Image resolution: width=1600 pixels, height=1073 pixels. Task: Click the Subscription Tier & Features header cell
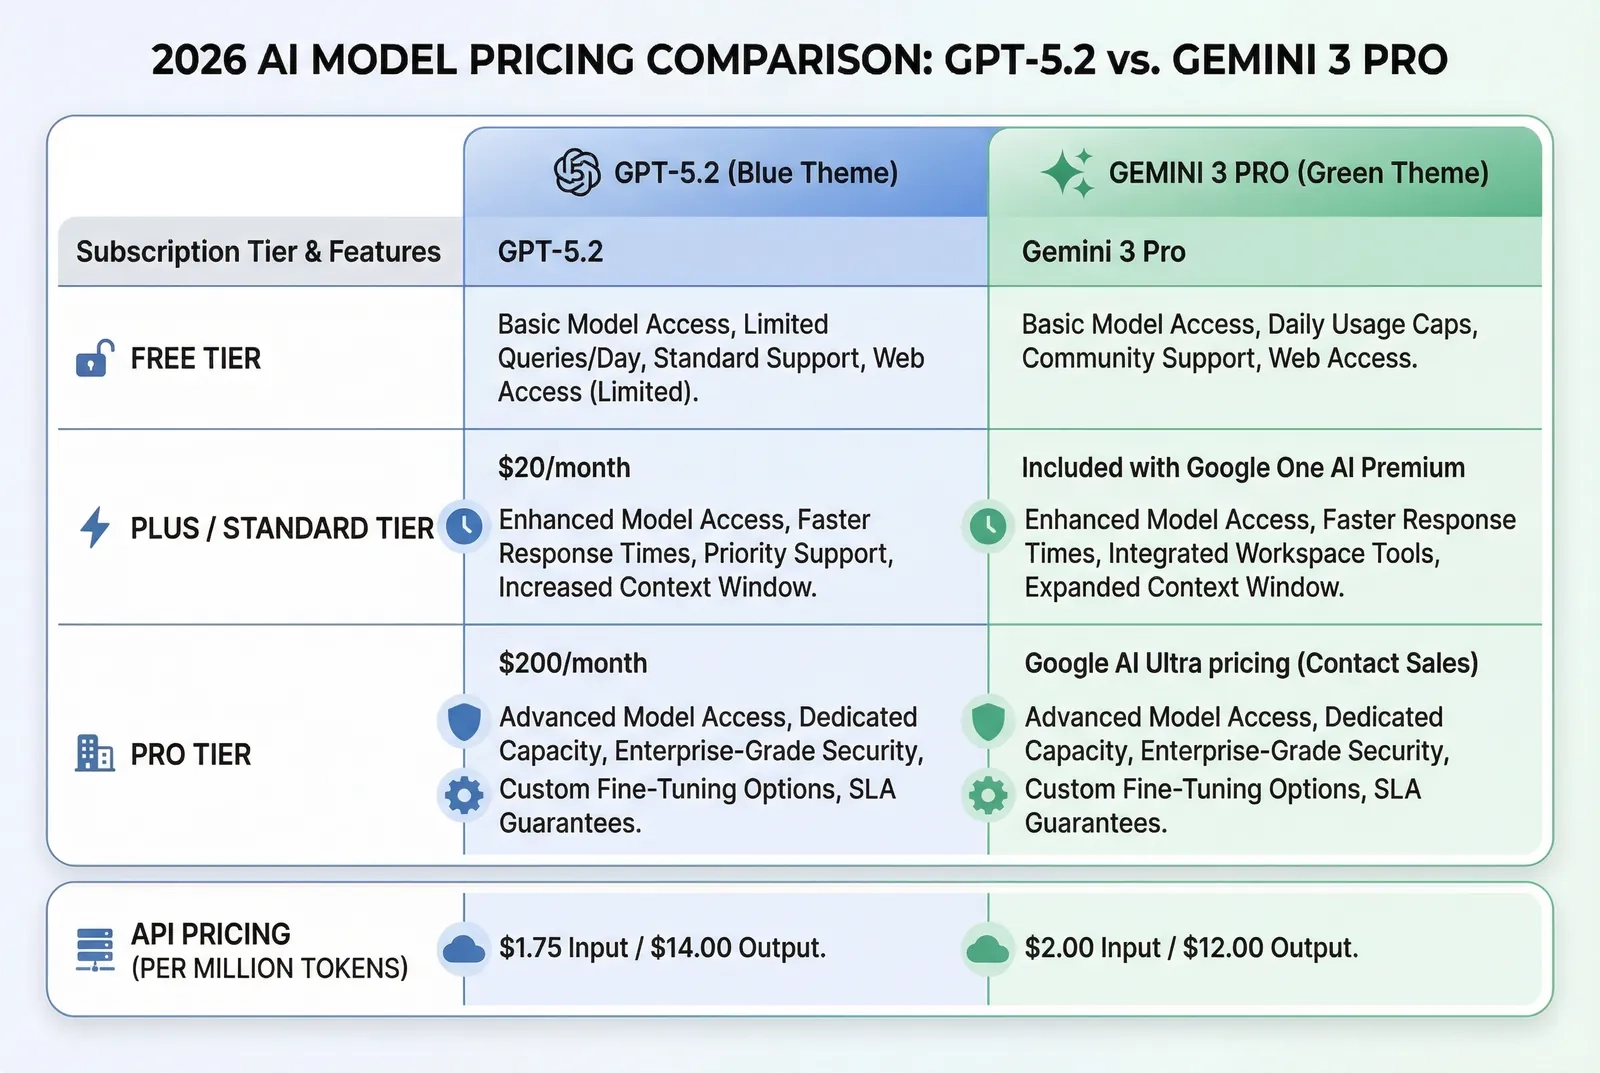click(x=258, y=252)
